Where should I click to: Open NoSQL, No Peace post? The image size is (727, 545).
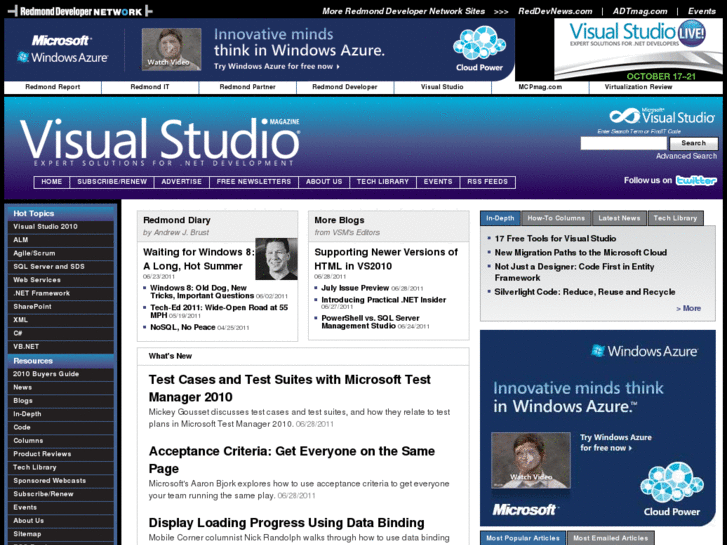click(x=183, y=327)
